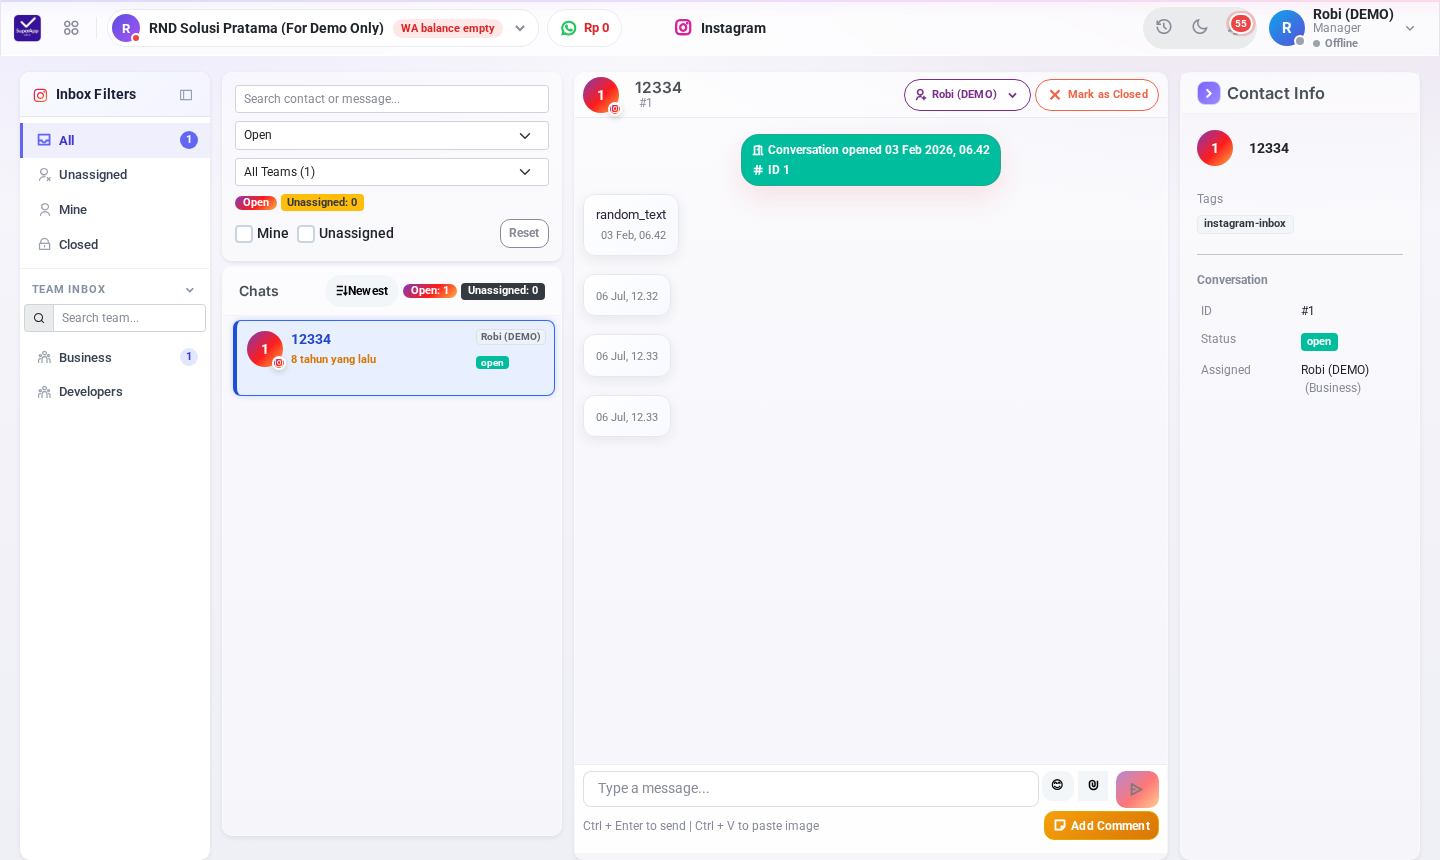Select the Mine inbox filter
The height and width of the screenshot is (860, 1440).
[x=116, y=210]
